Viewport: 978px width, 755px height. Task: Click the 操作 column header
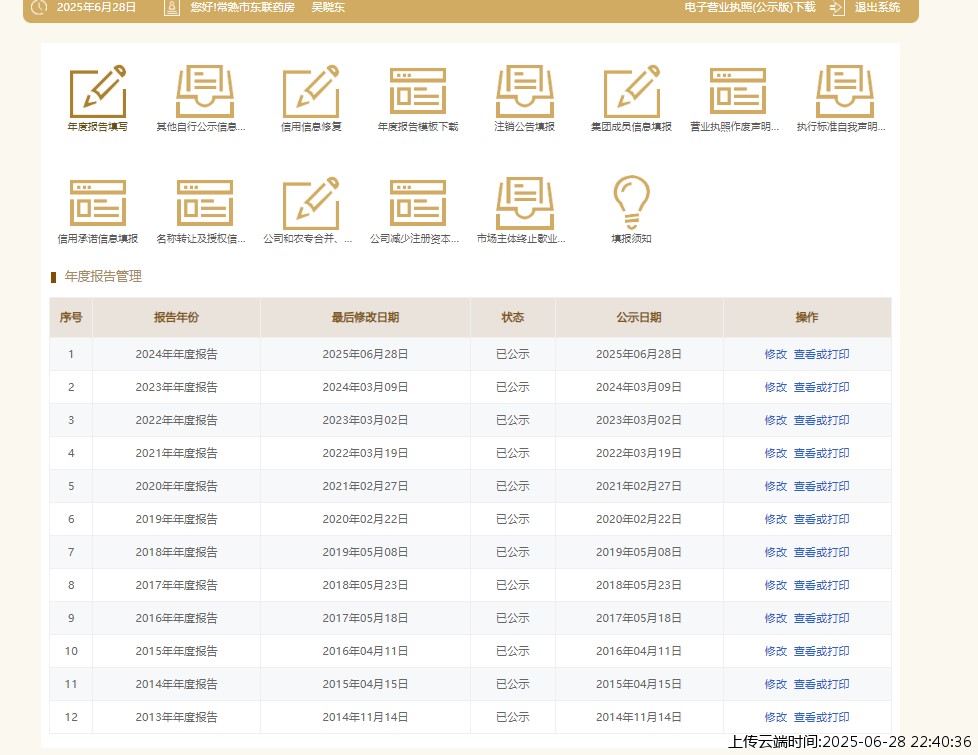[807, 317]
